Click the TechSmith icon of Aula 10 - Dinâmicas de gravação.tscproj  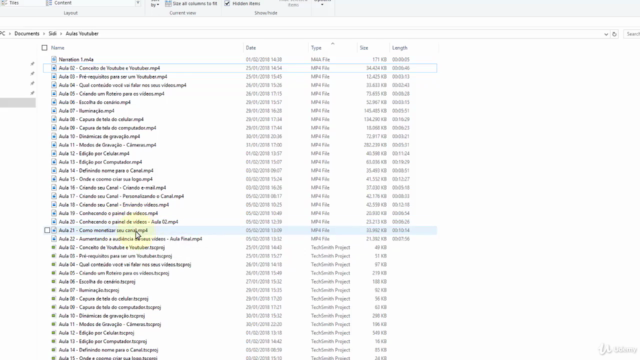tap(54, 316)
